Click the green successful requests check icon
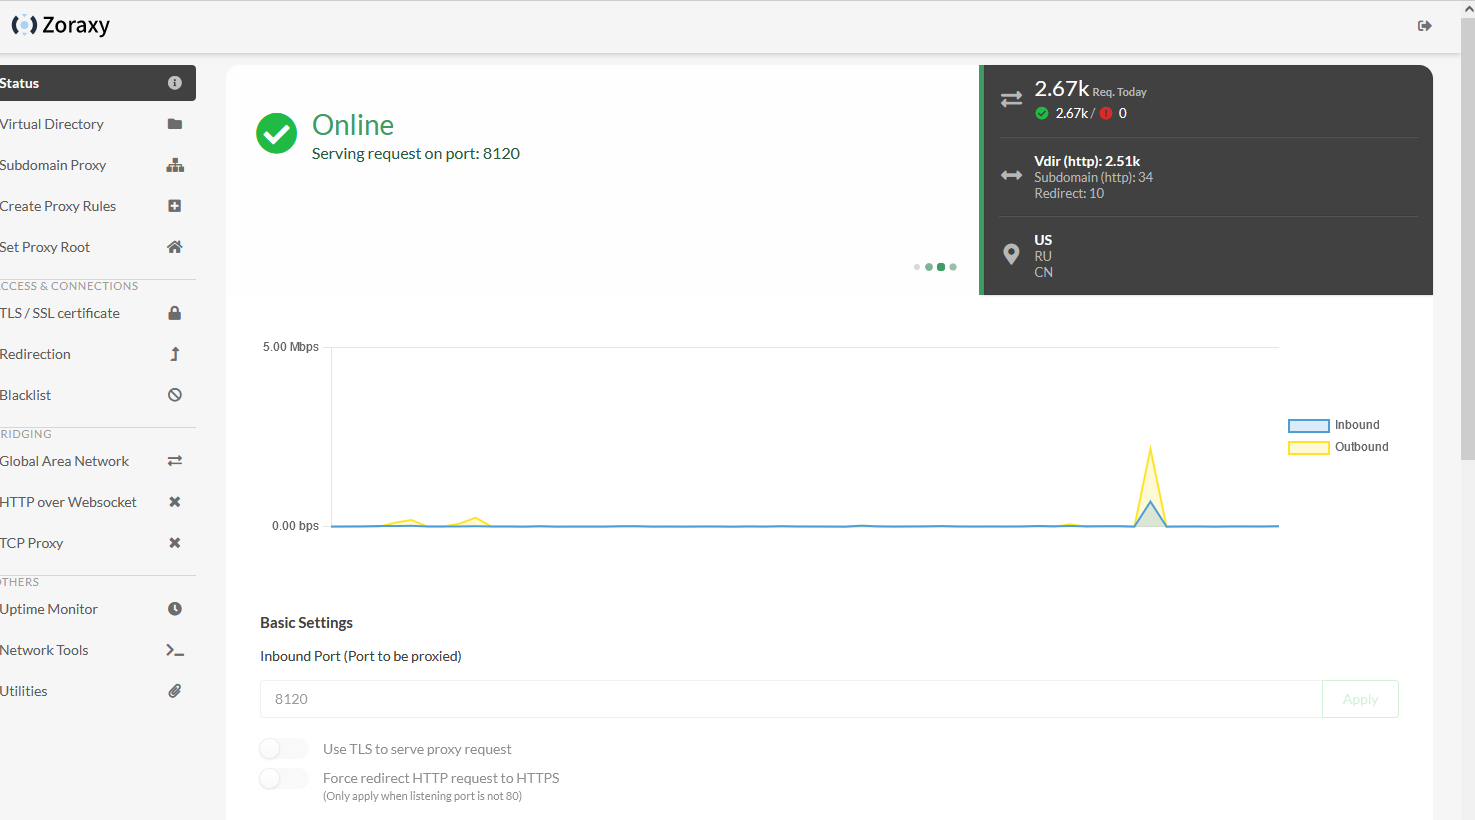 click(x=1042, y=113)
